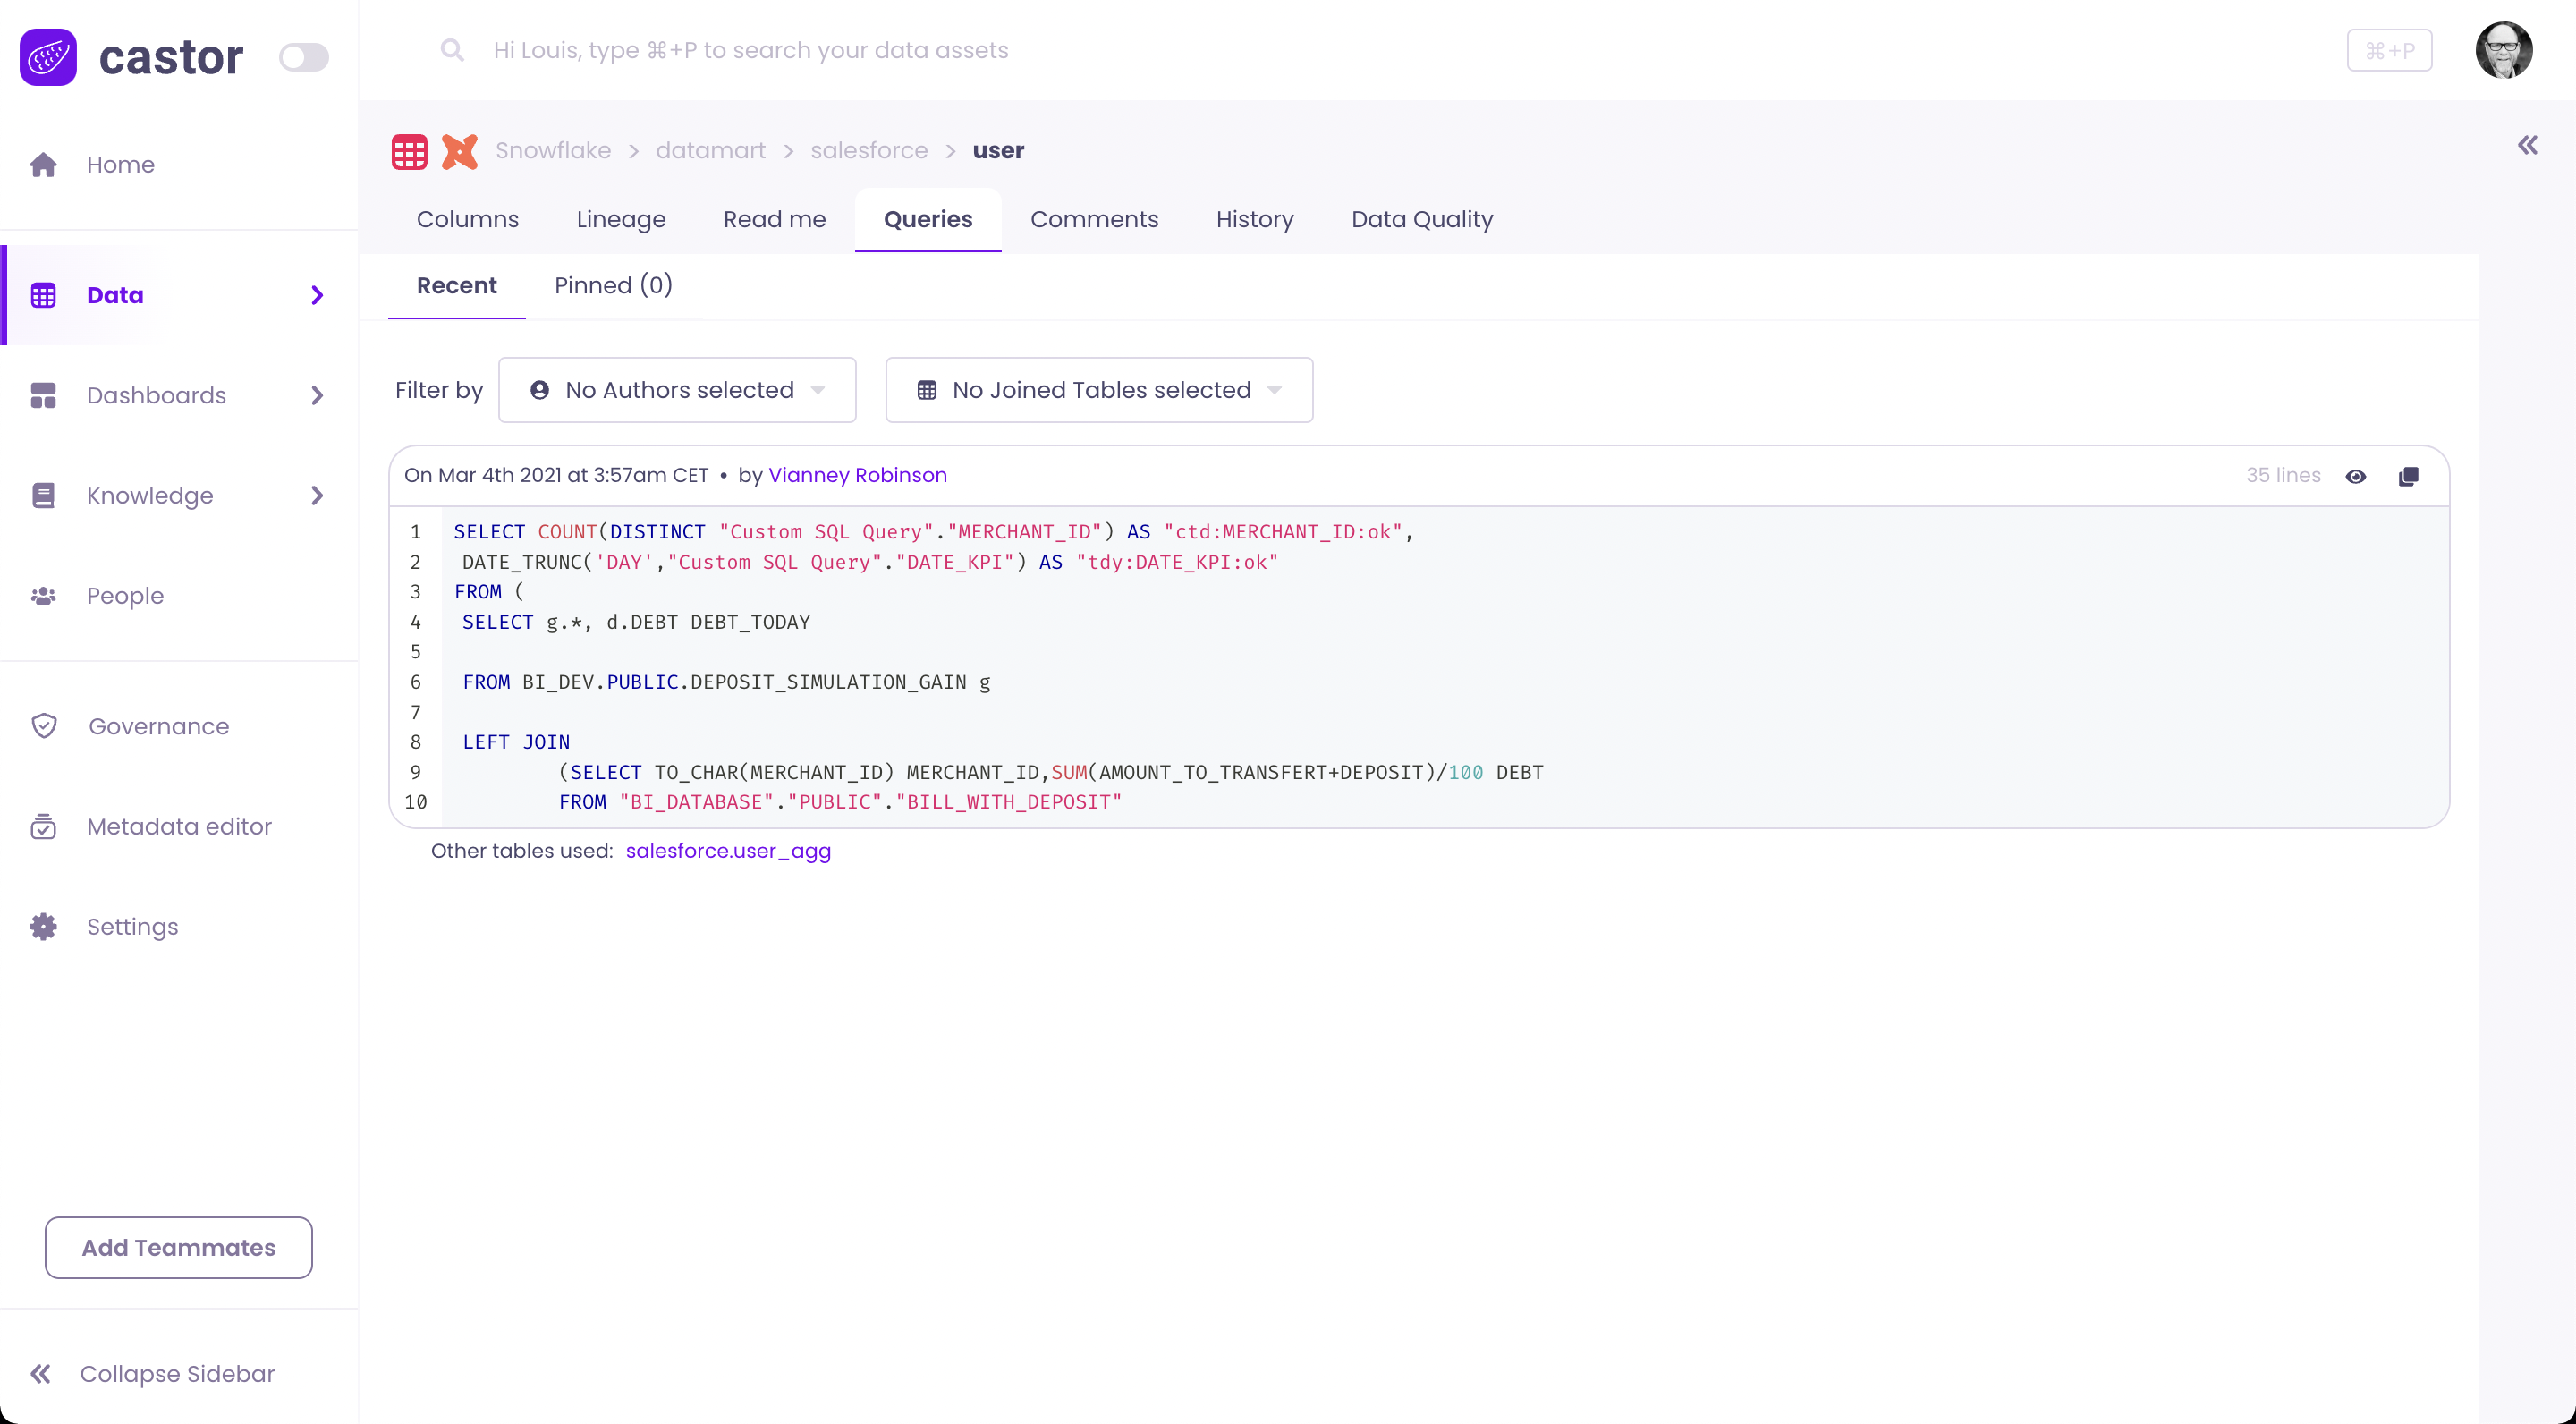2576x1424 pixels.
Task: Open the No Authors selected dropdown
Action: (677, 390)
